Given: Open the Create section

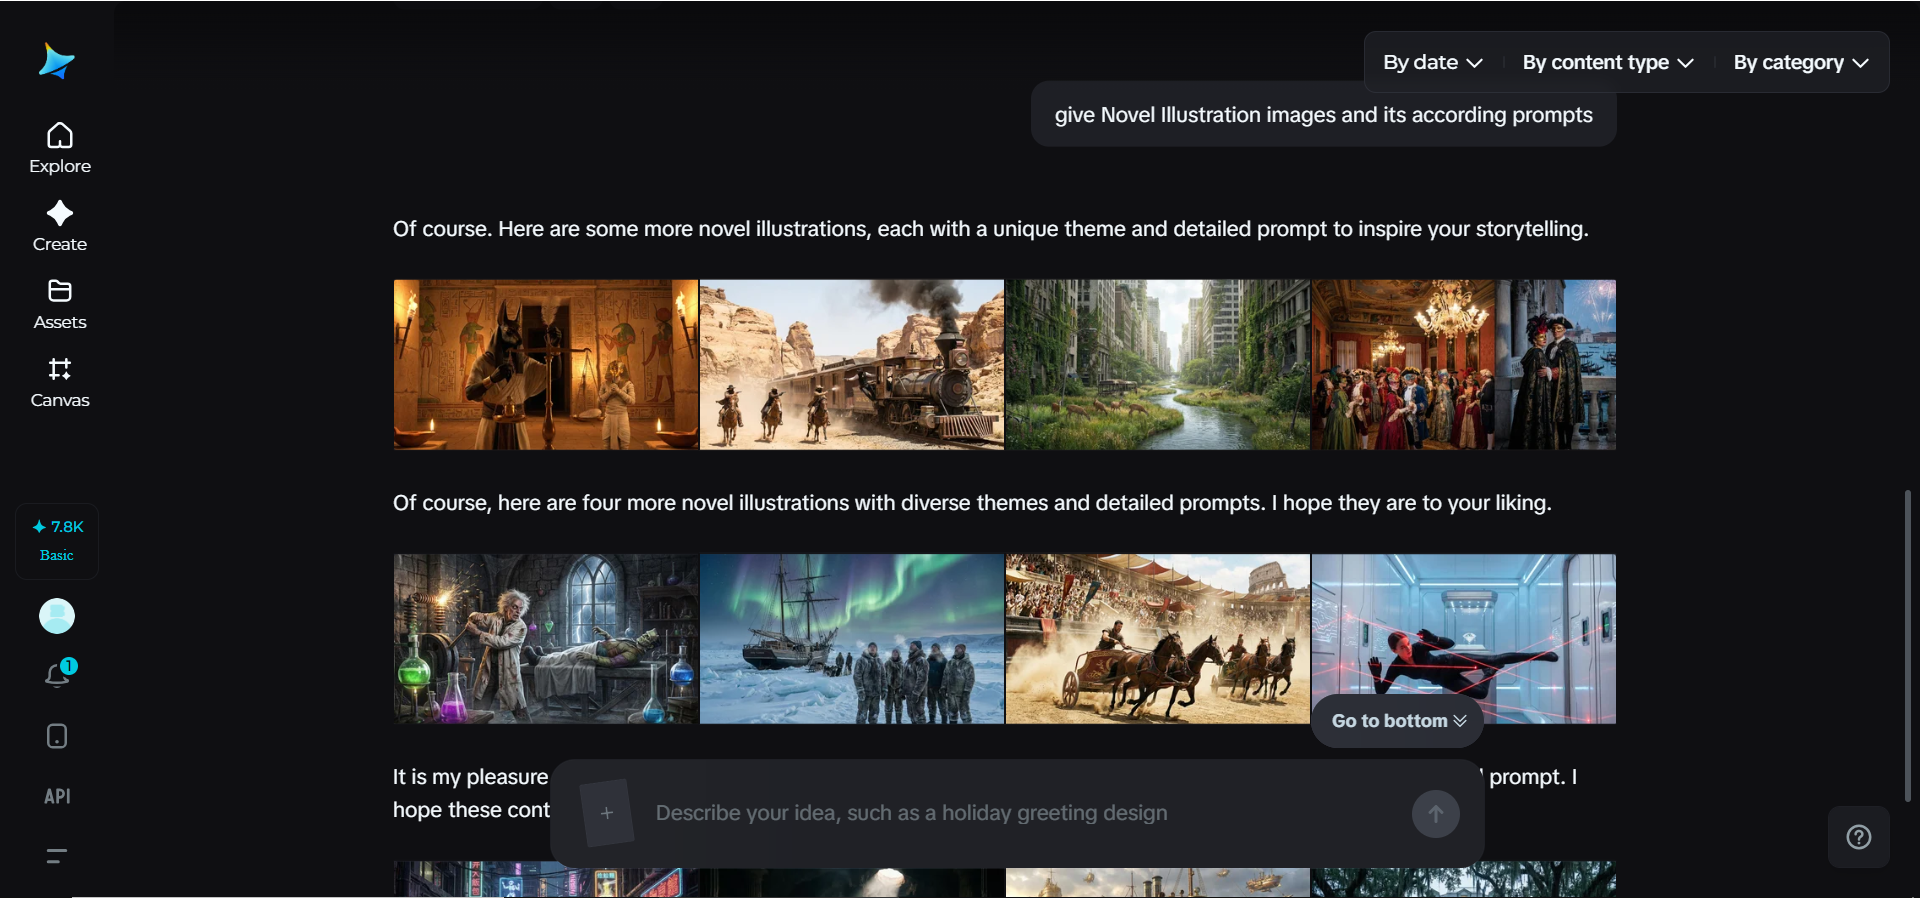Looking at the screenshot, I should pos(60,226).
